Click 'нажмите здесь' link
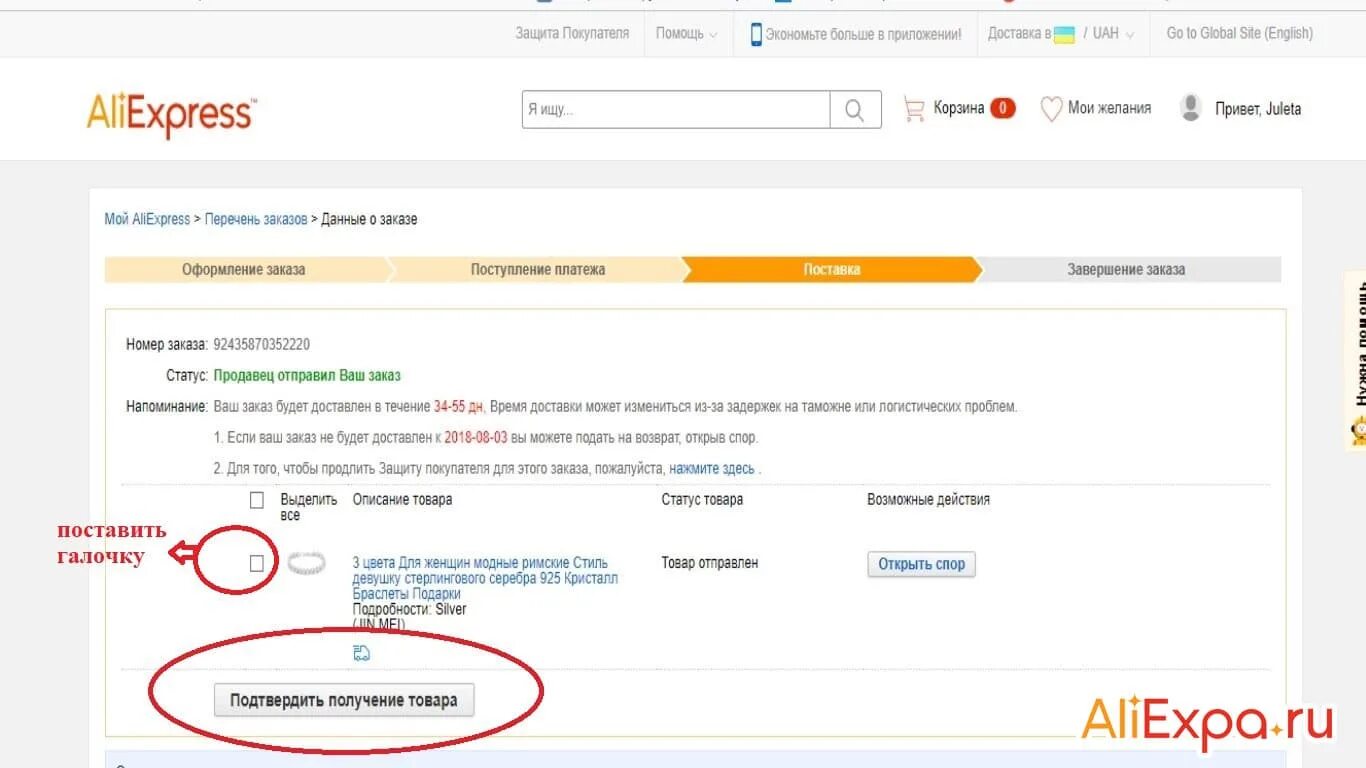This screenshot has height=768, width=1366. [712, 468]
